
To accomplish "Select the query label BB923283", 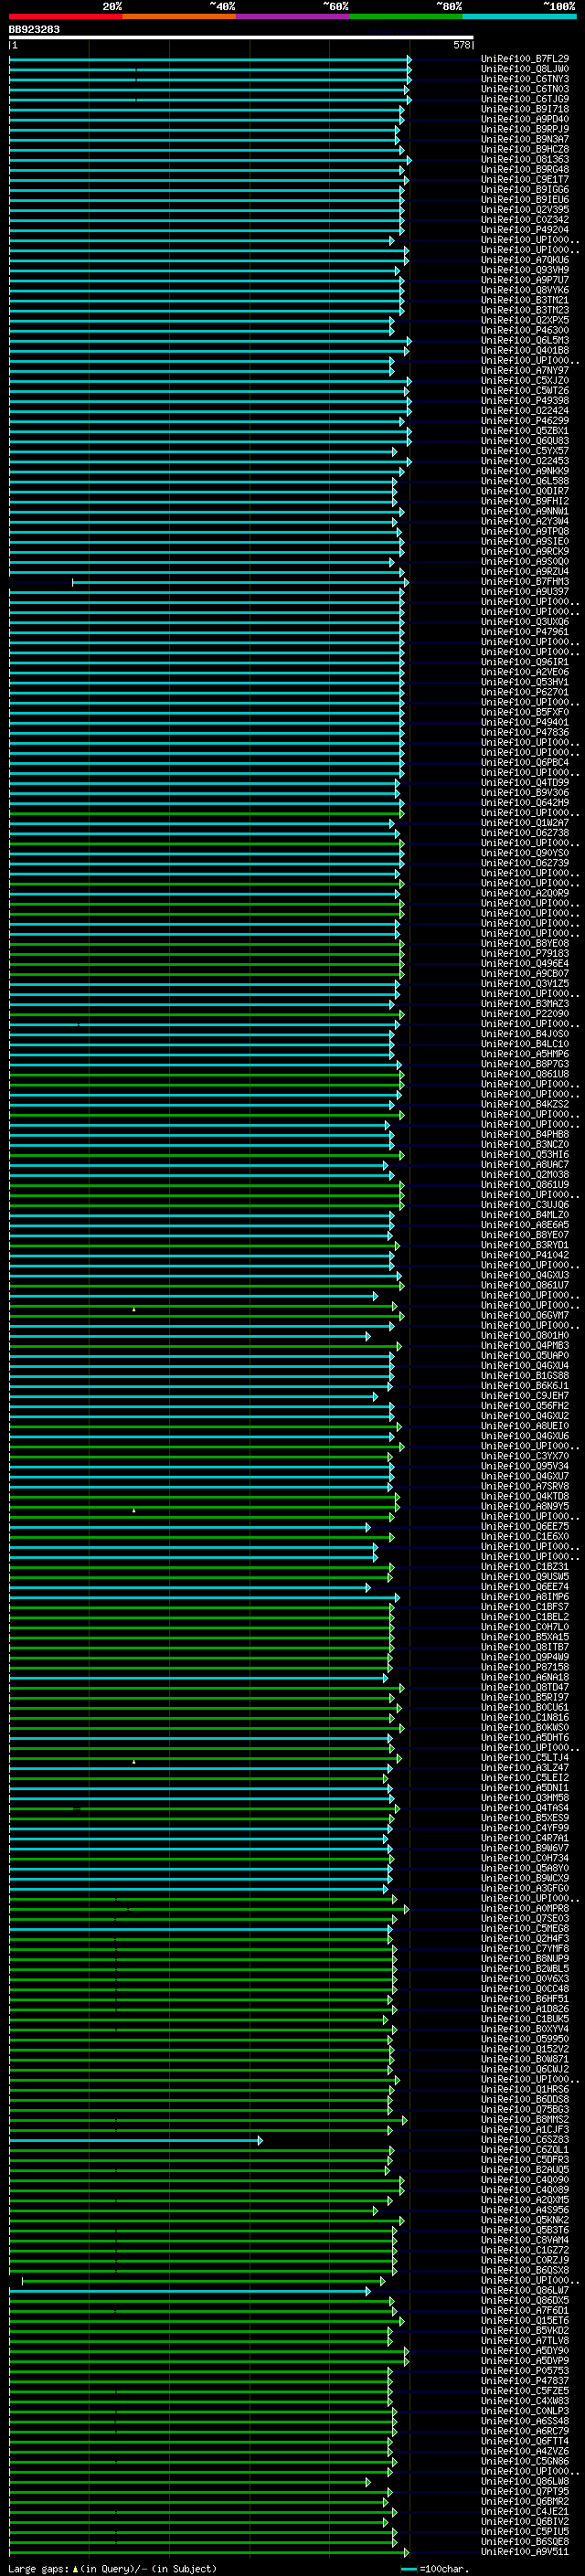I will click(34, 29).
